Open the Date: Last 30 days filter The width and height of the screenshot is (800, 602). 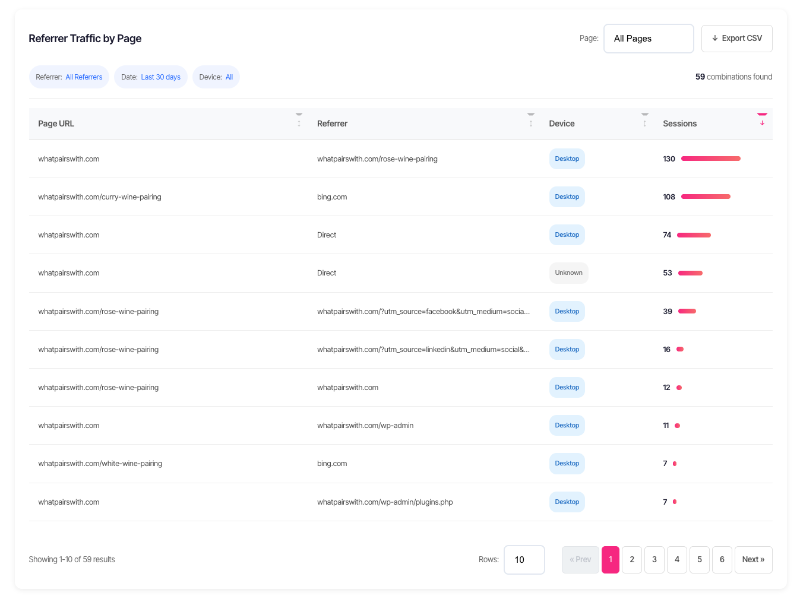point(151,77)
